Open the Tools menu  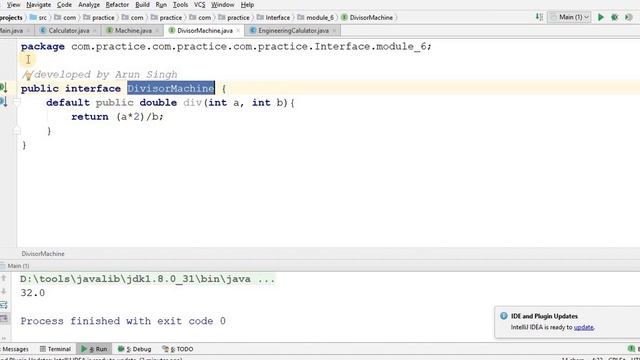180,5
